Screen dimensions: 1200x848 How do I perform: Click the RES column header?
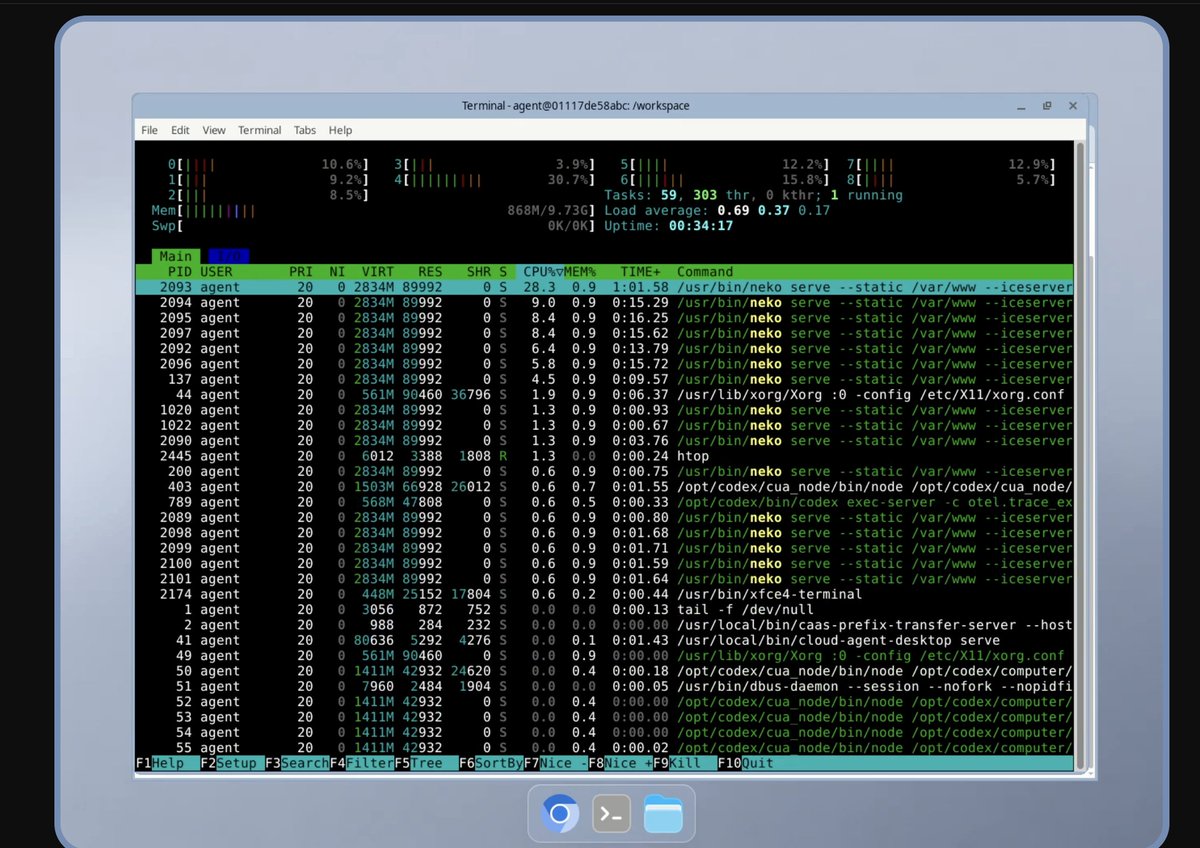429,272
